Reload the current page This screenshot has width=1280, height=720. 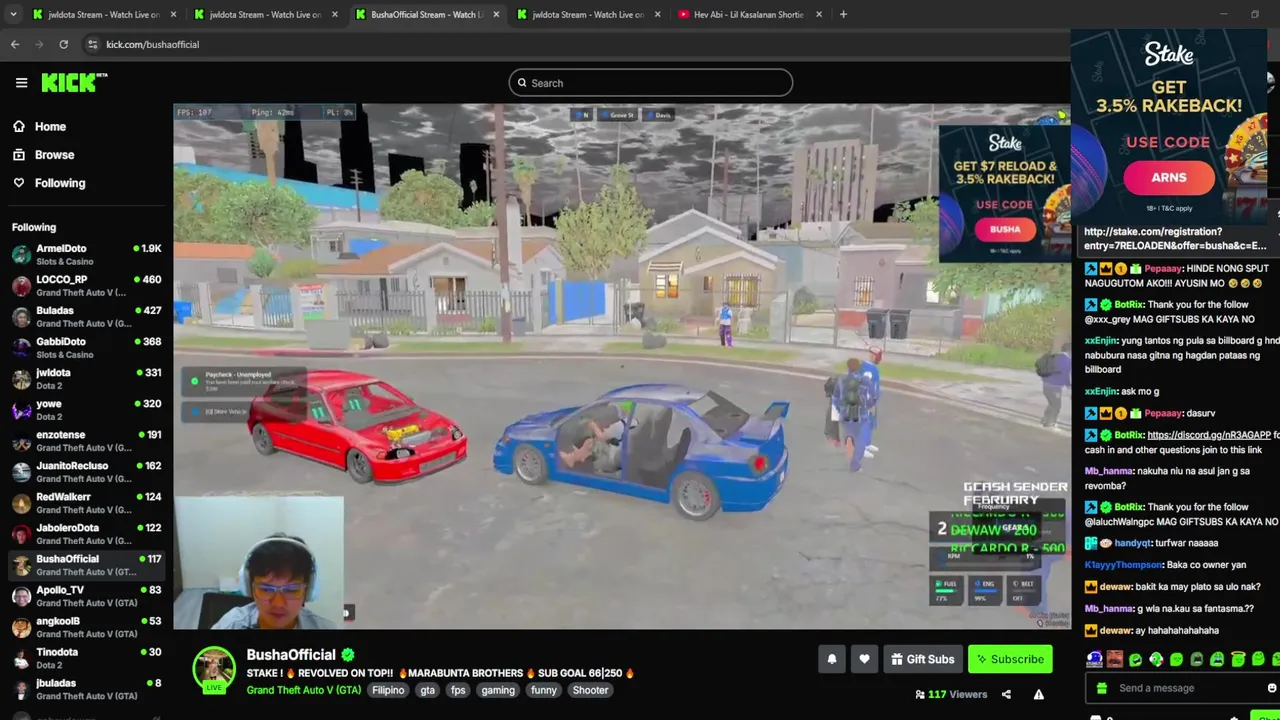(63, 44)
